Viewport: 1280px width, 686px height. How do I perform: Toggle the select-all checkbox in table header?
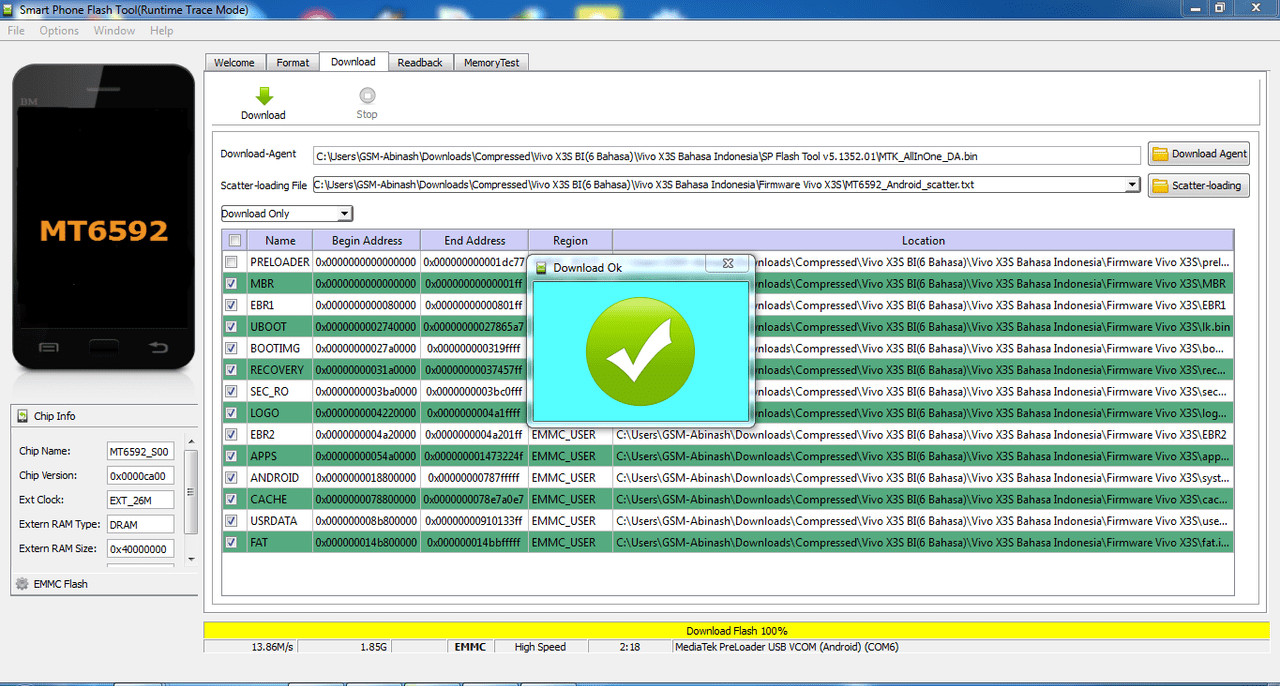(234, 240)
